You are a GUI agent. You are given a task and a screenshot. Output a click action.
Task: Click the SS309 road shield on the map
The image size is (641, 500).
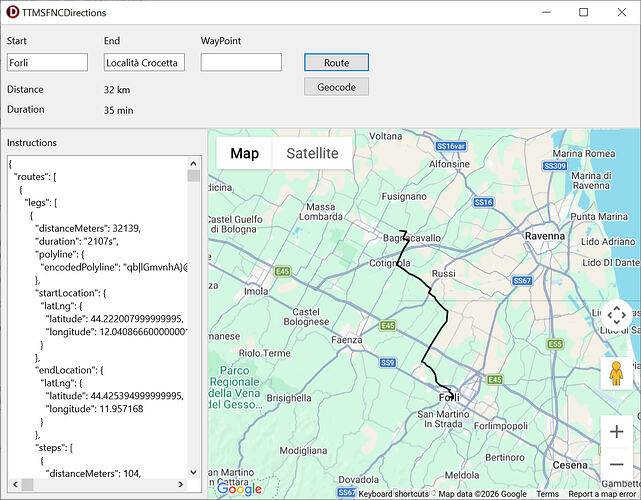555,166
